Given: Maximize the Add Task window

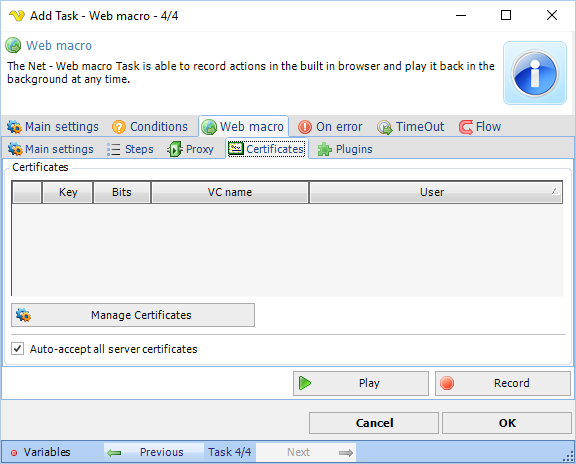Looking at the screenshot, I should [x=506, y=15].
